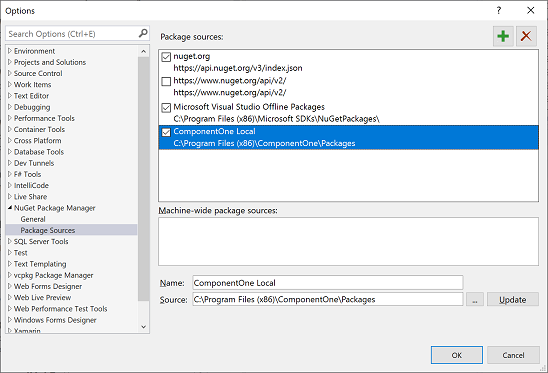This screenshot has height=373, width=548.
Task: Expand the Debugging node
Action: [x=10, y=107]
